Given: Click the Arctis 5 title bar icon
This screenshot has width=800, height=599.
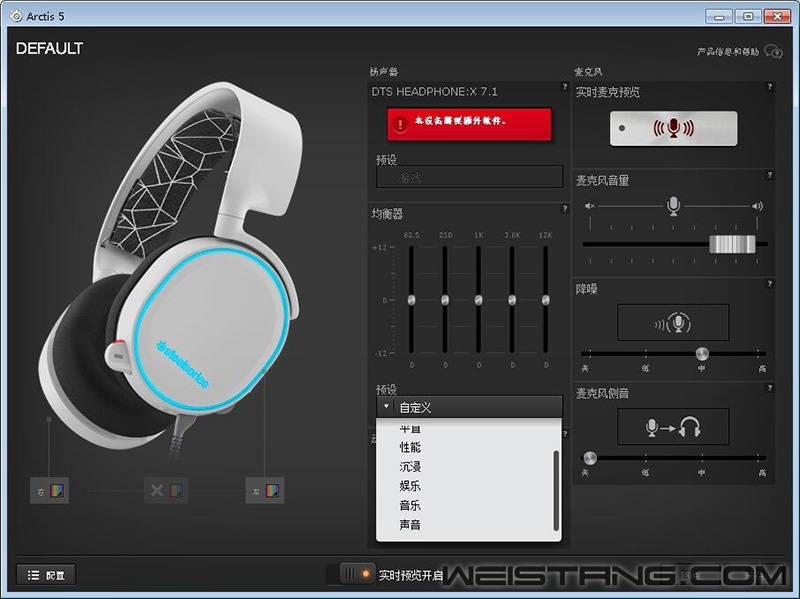Looking at the screenshot, I should click(x=16, y=16).
